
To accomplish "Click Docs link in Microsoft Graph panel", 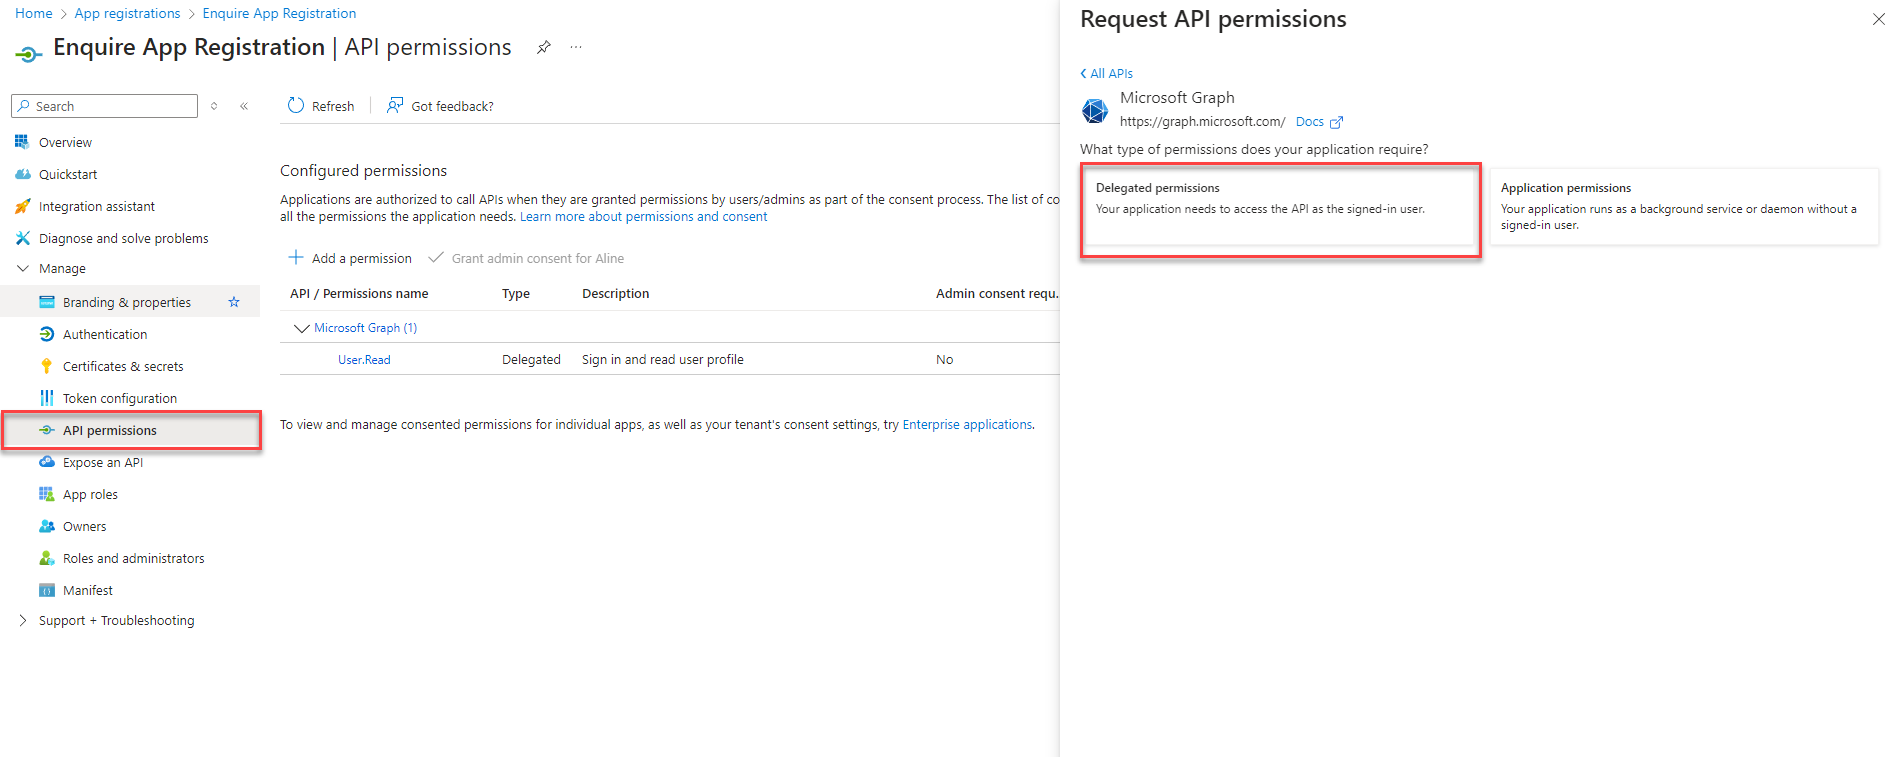I will (1310, 122).
